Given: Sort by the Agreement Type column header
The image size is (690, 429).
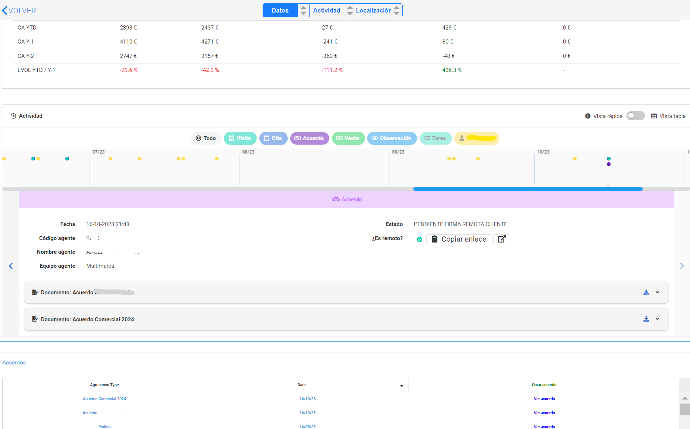Looking at the screenshot, I should 104,385.
